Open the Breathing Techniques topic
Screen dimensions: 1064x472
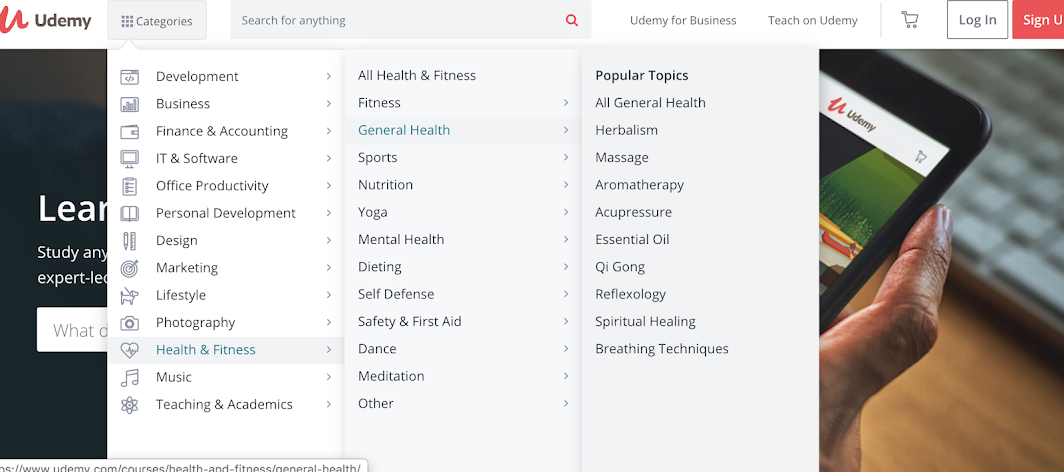pyautogui.click(x=662, y=349)
